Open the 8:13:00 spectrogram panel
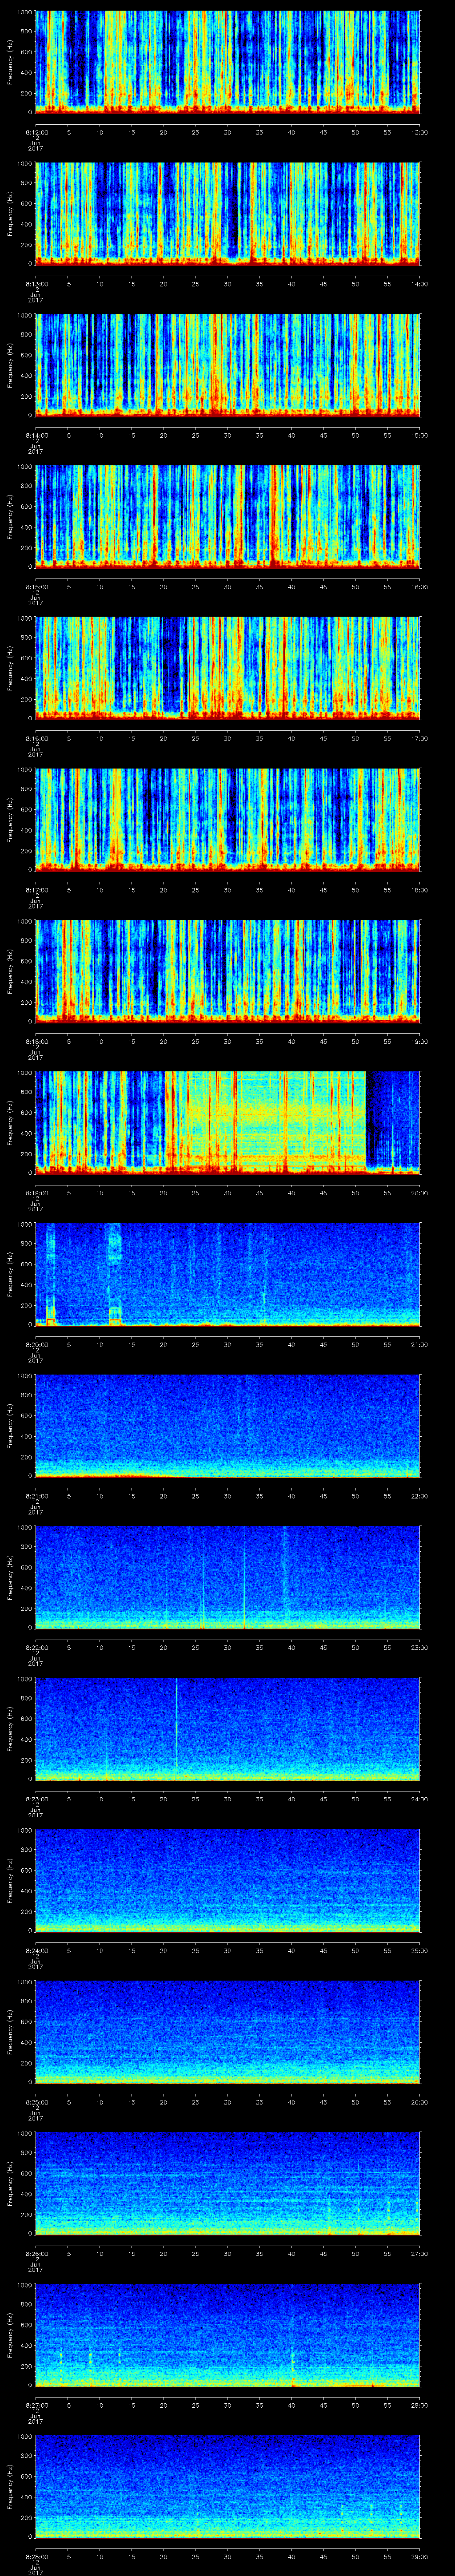 (228, 212)
